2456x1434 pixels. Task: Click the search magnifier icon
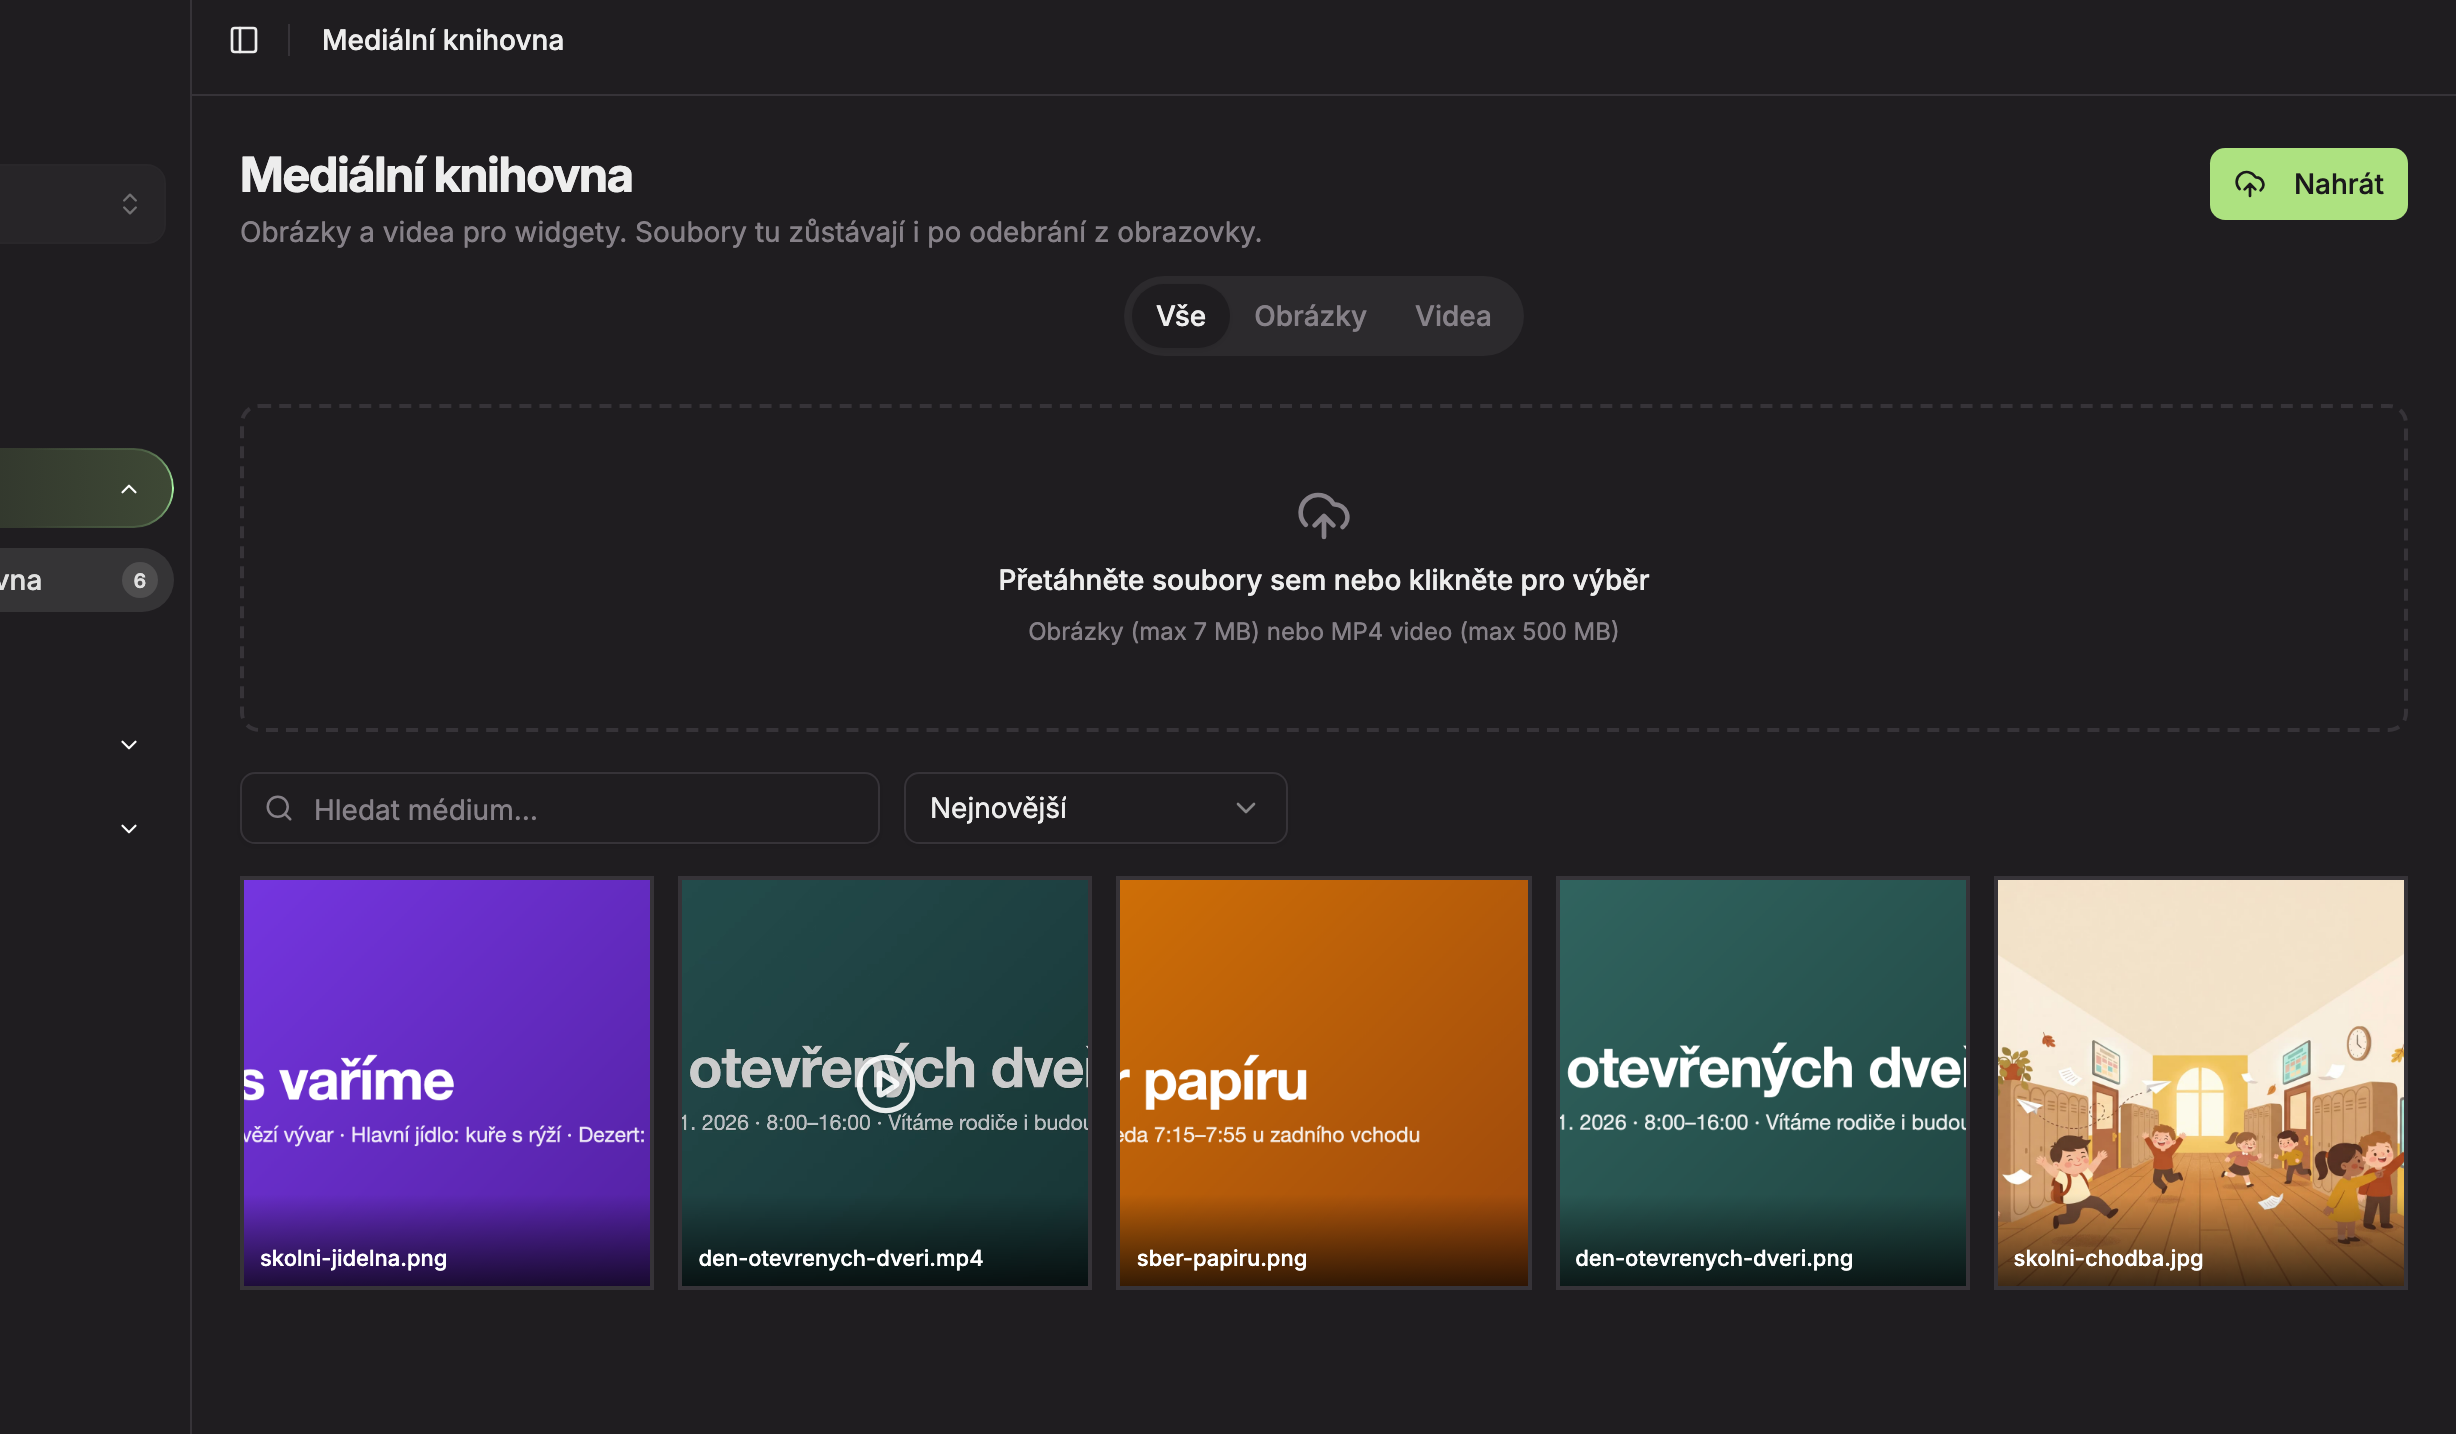coord(279,808)
